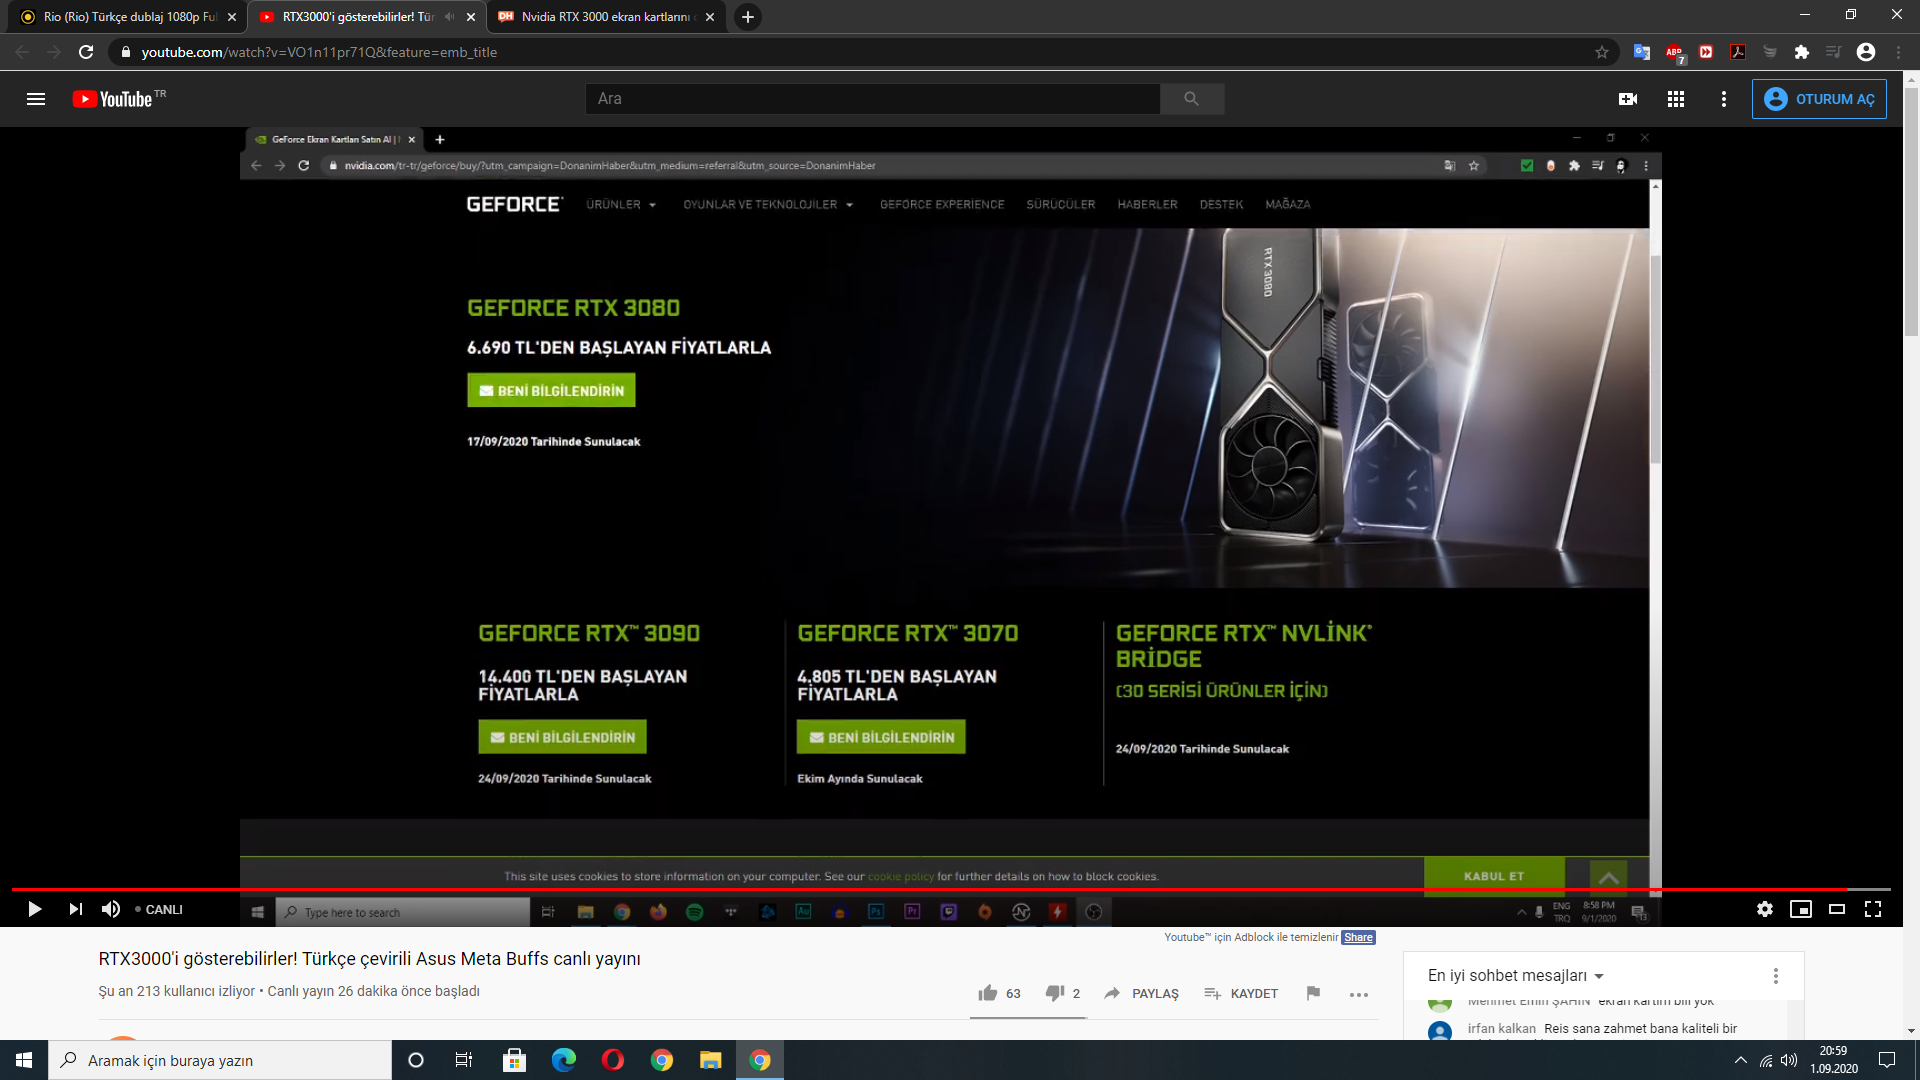Open live chat options menu
The width and height of the screenshot is (1920, 1080).
tap(1776, 975)
